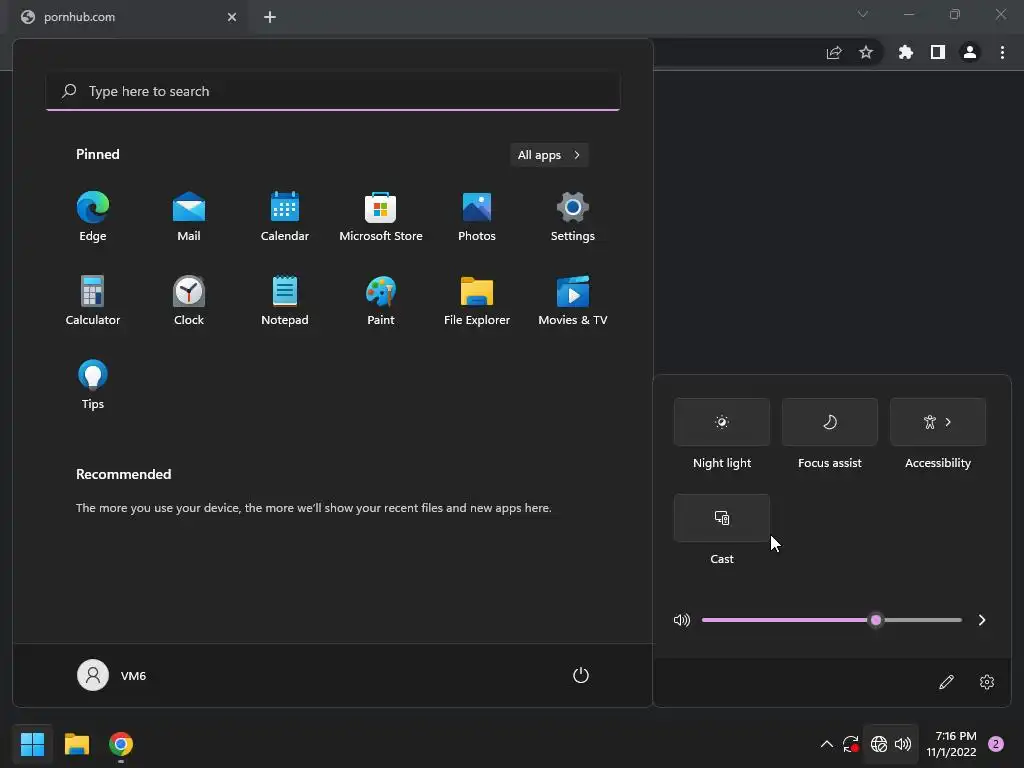Click the Start menu search box

click(x=333, y=91)
